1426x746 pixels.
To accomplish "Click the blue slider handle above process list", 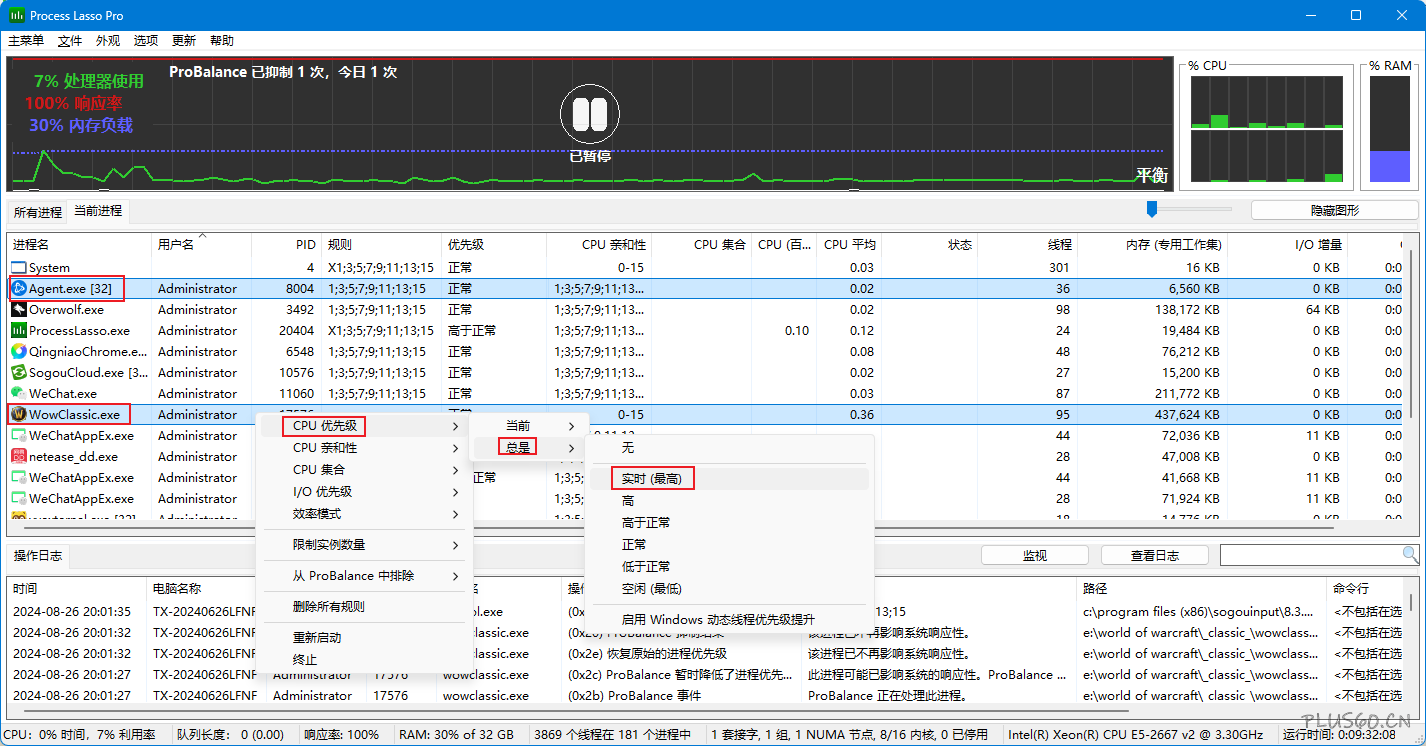I will 1152,209.
